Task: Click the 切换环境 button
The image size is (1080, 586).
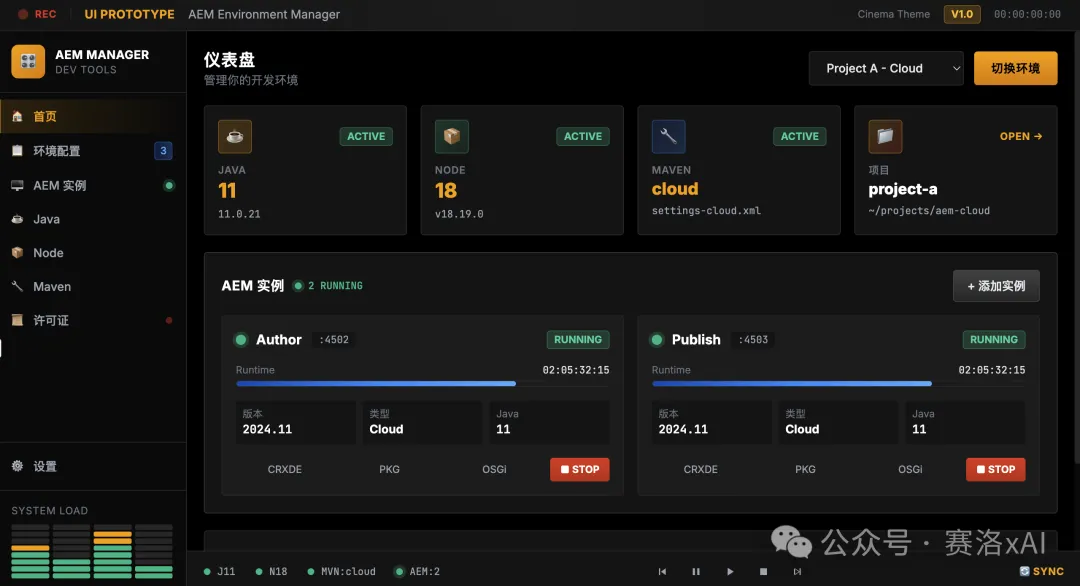Action: 1015,68
